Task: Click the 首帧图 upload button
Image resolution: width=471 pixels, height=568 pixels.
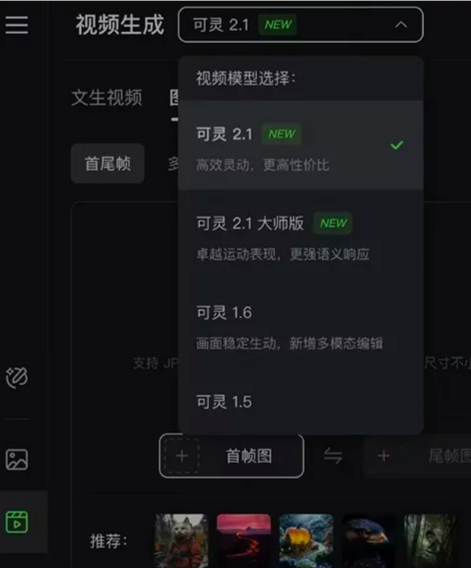Action: (232, 456)
